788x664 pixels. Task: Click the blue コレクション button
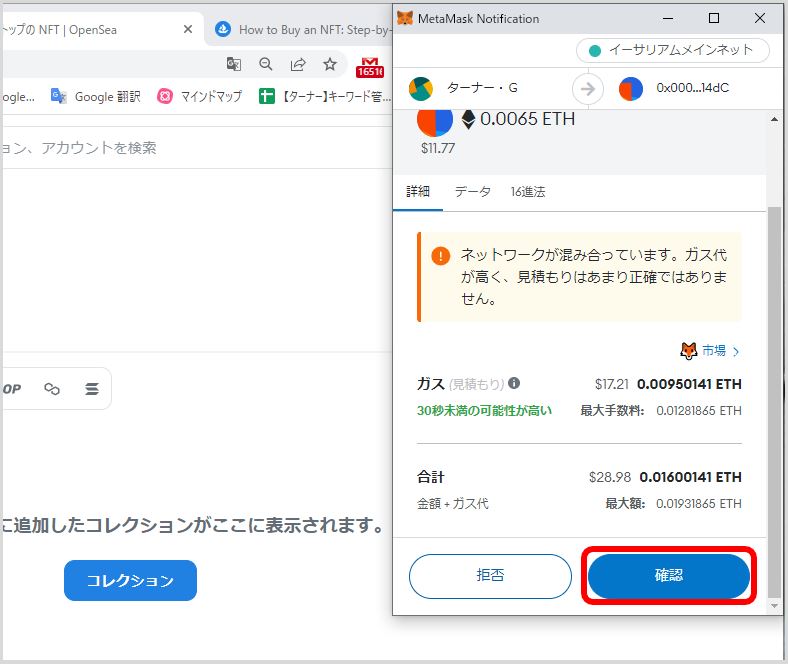(x=130, y=581)
